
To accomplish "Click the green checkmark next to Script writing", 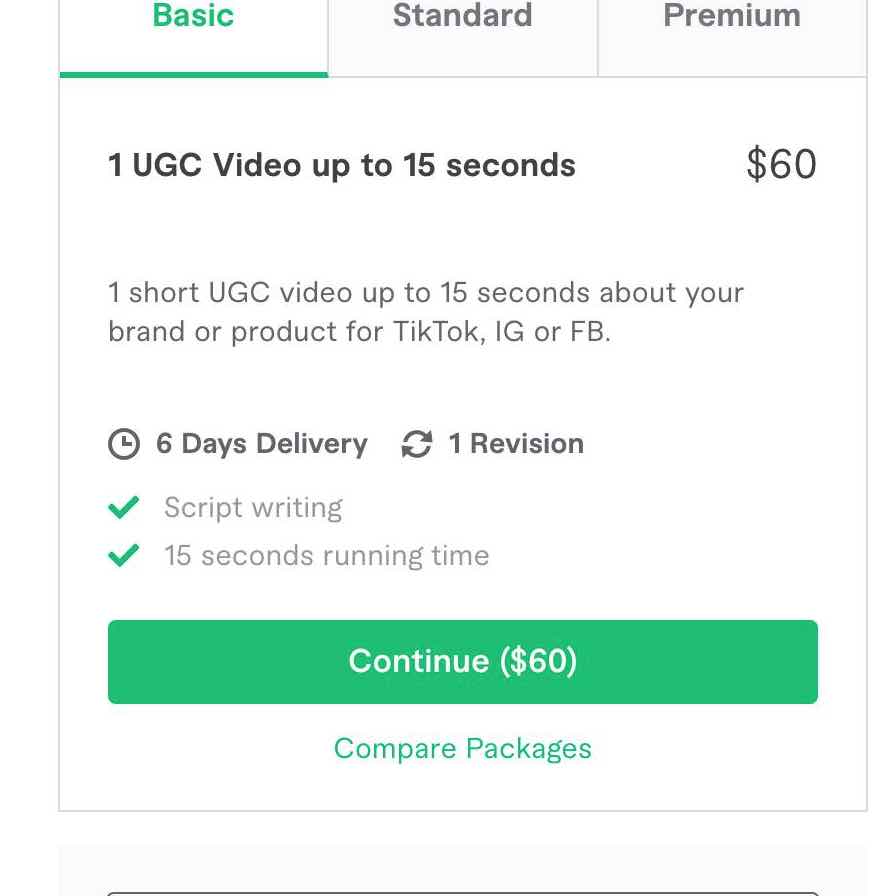I will [123, 507].
